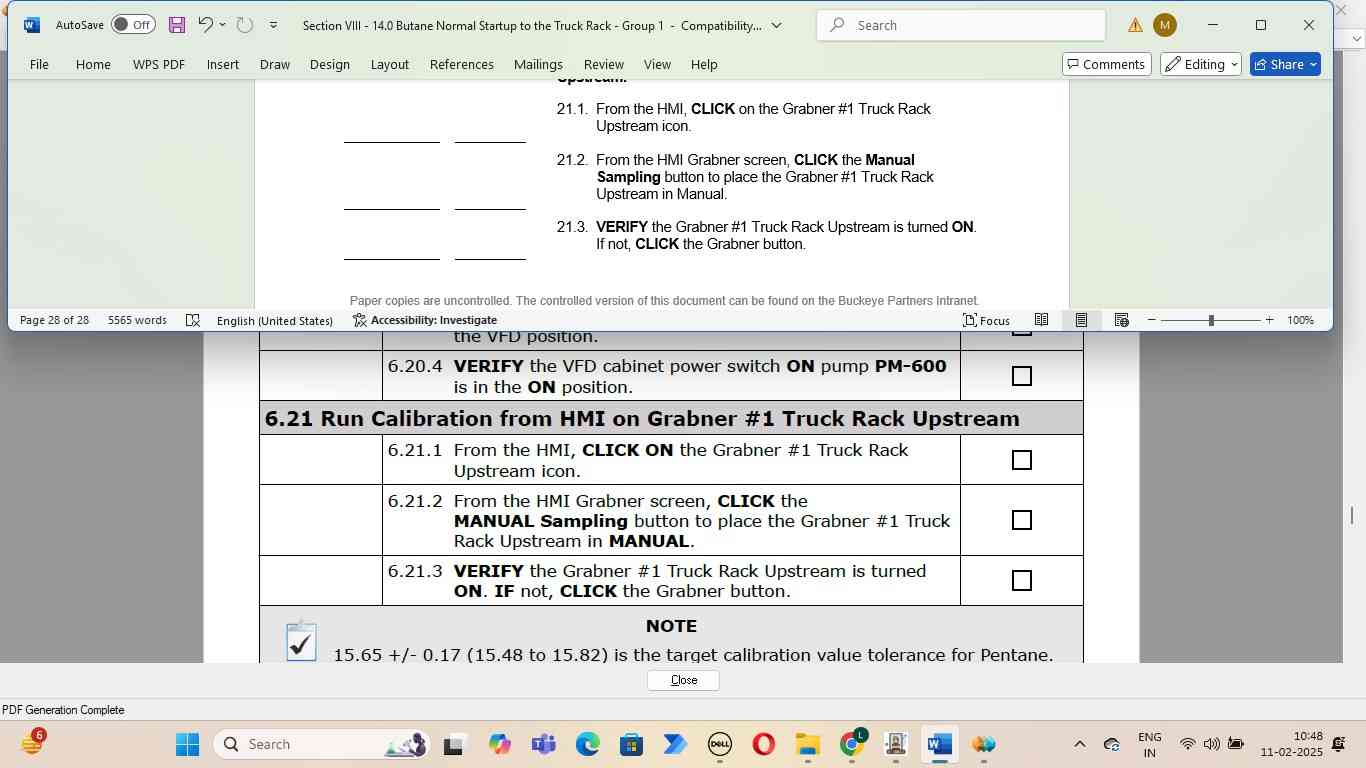The height and width of the screenshot is (768, 1366).
Task: Open the notification bell in tray
Action: pyautogui.click(x=1338, y=744)
